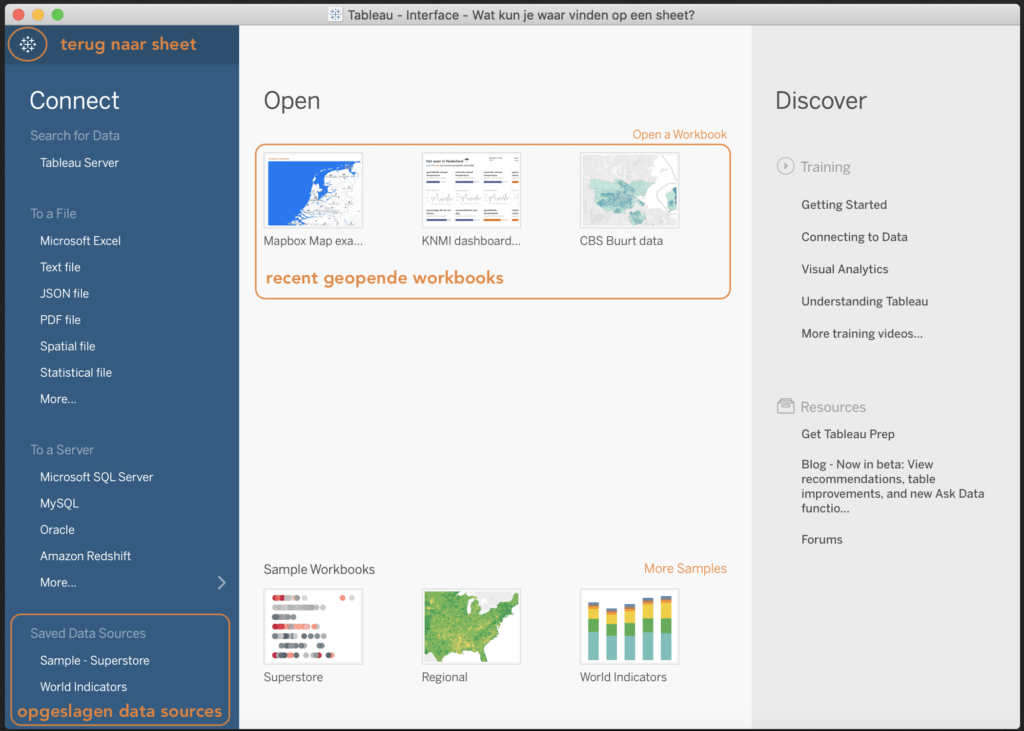Expand the server list chevron arrow
Viewport: 1024px width, 731px height.
(221, 582)
